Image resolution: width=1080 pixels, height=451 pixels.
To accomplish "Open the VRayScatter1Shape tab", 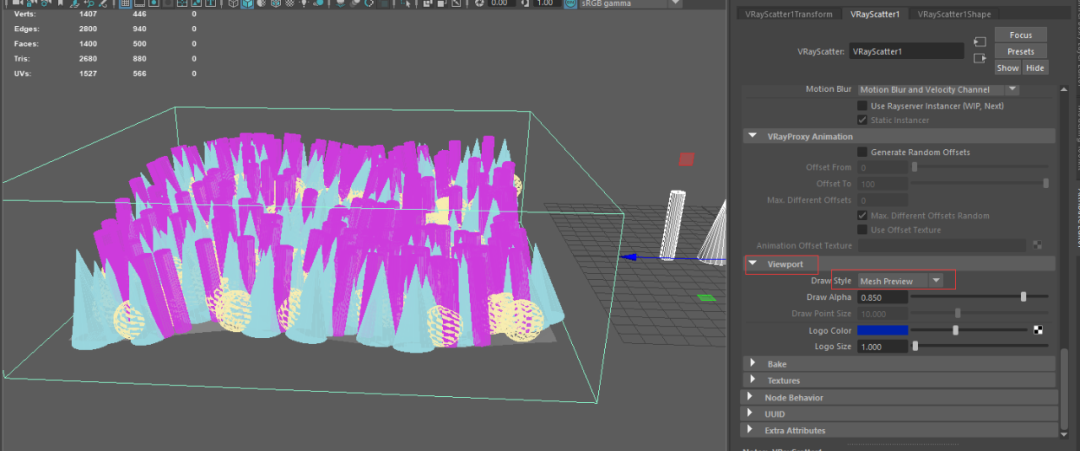I will coord(954,14).
